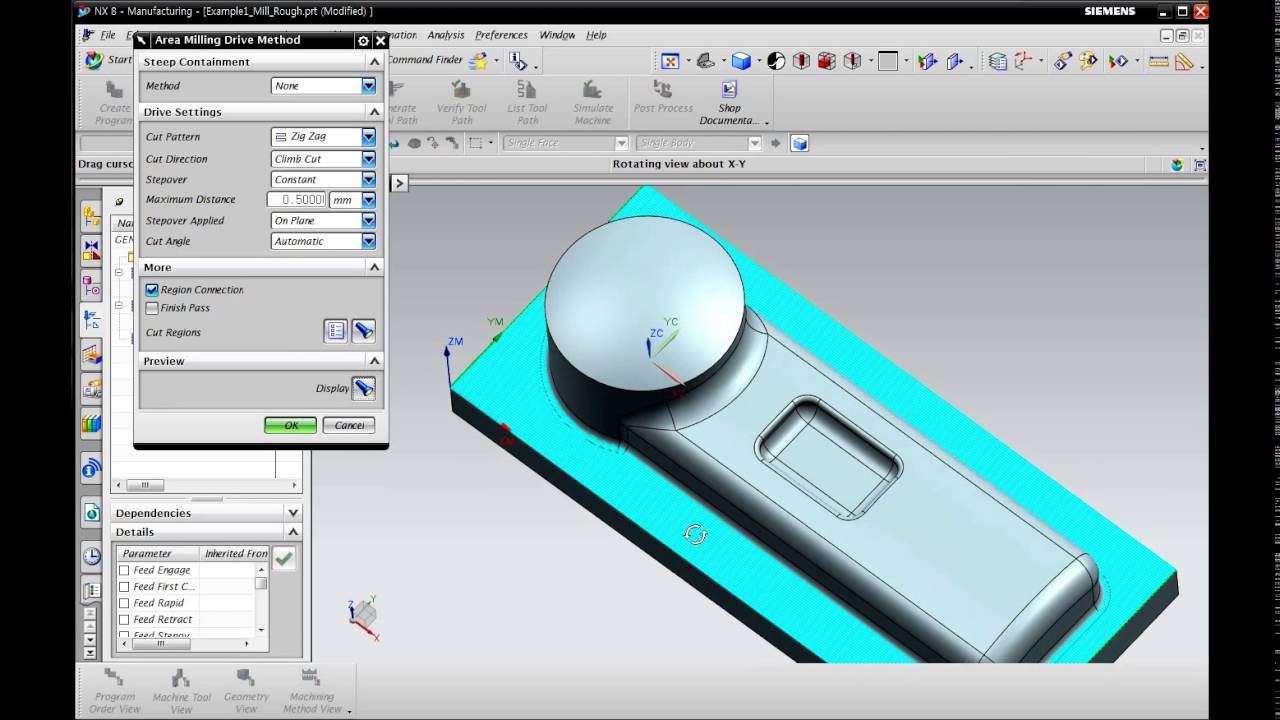
Task: Click OK in Area Milling dialog
Action: 291,425
